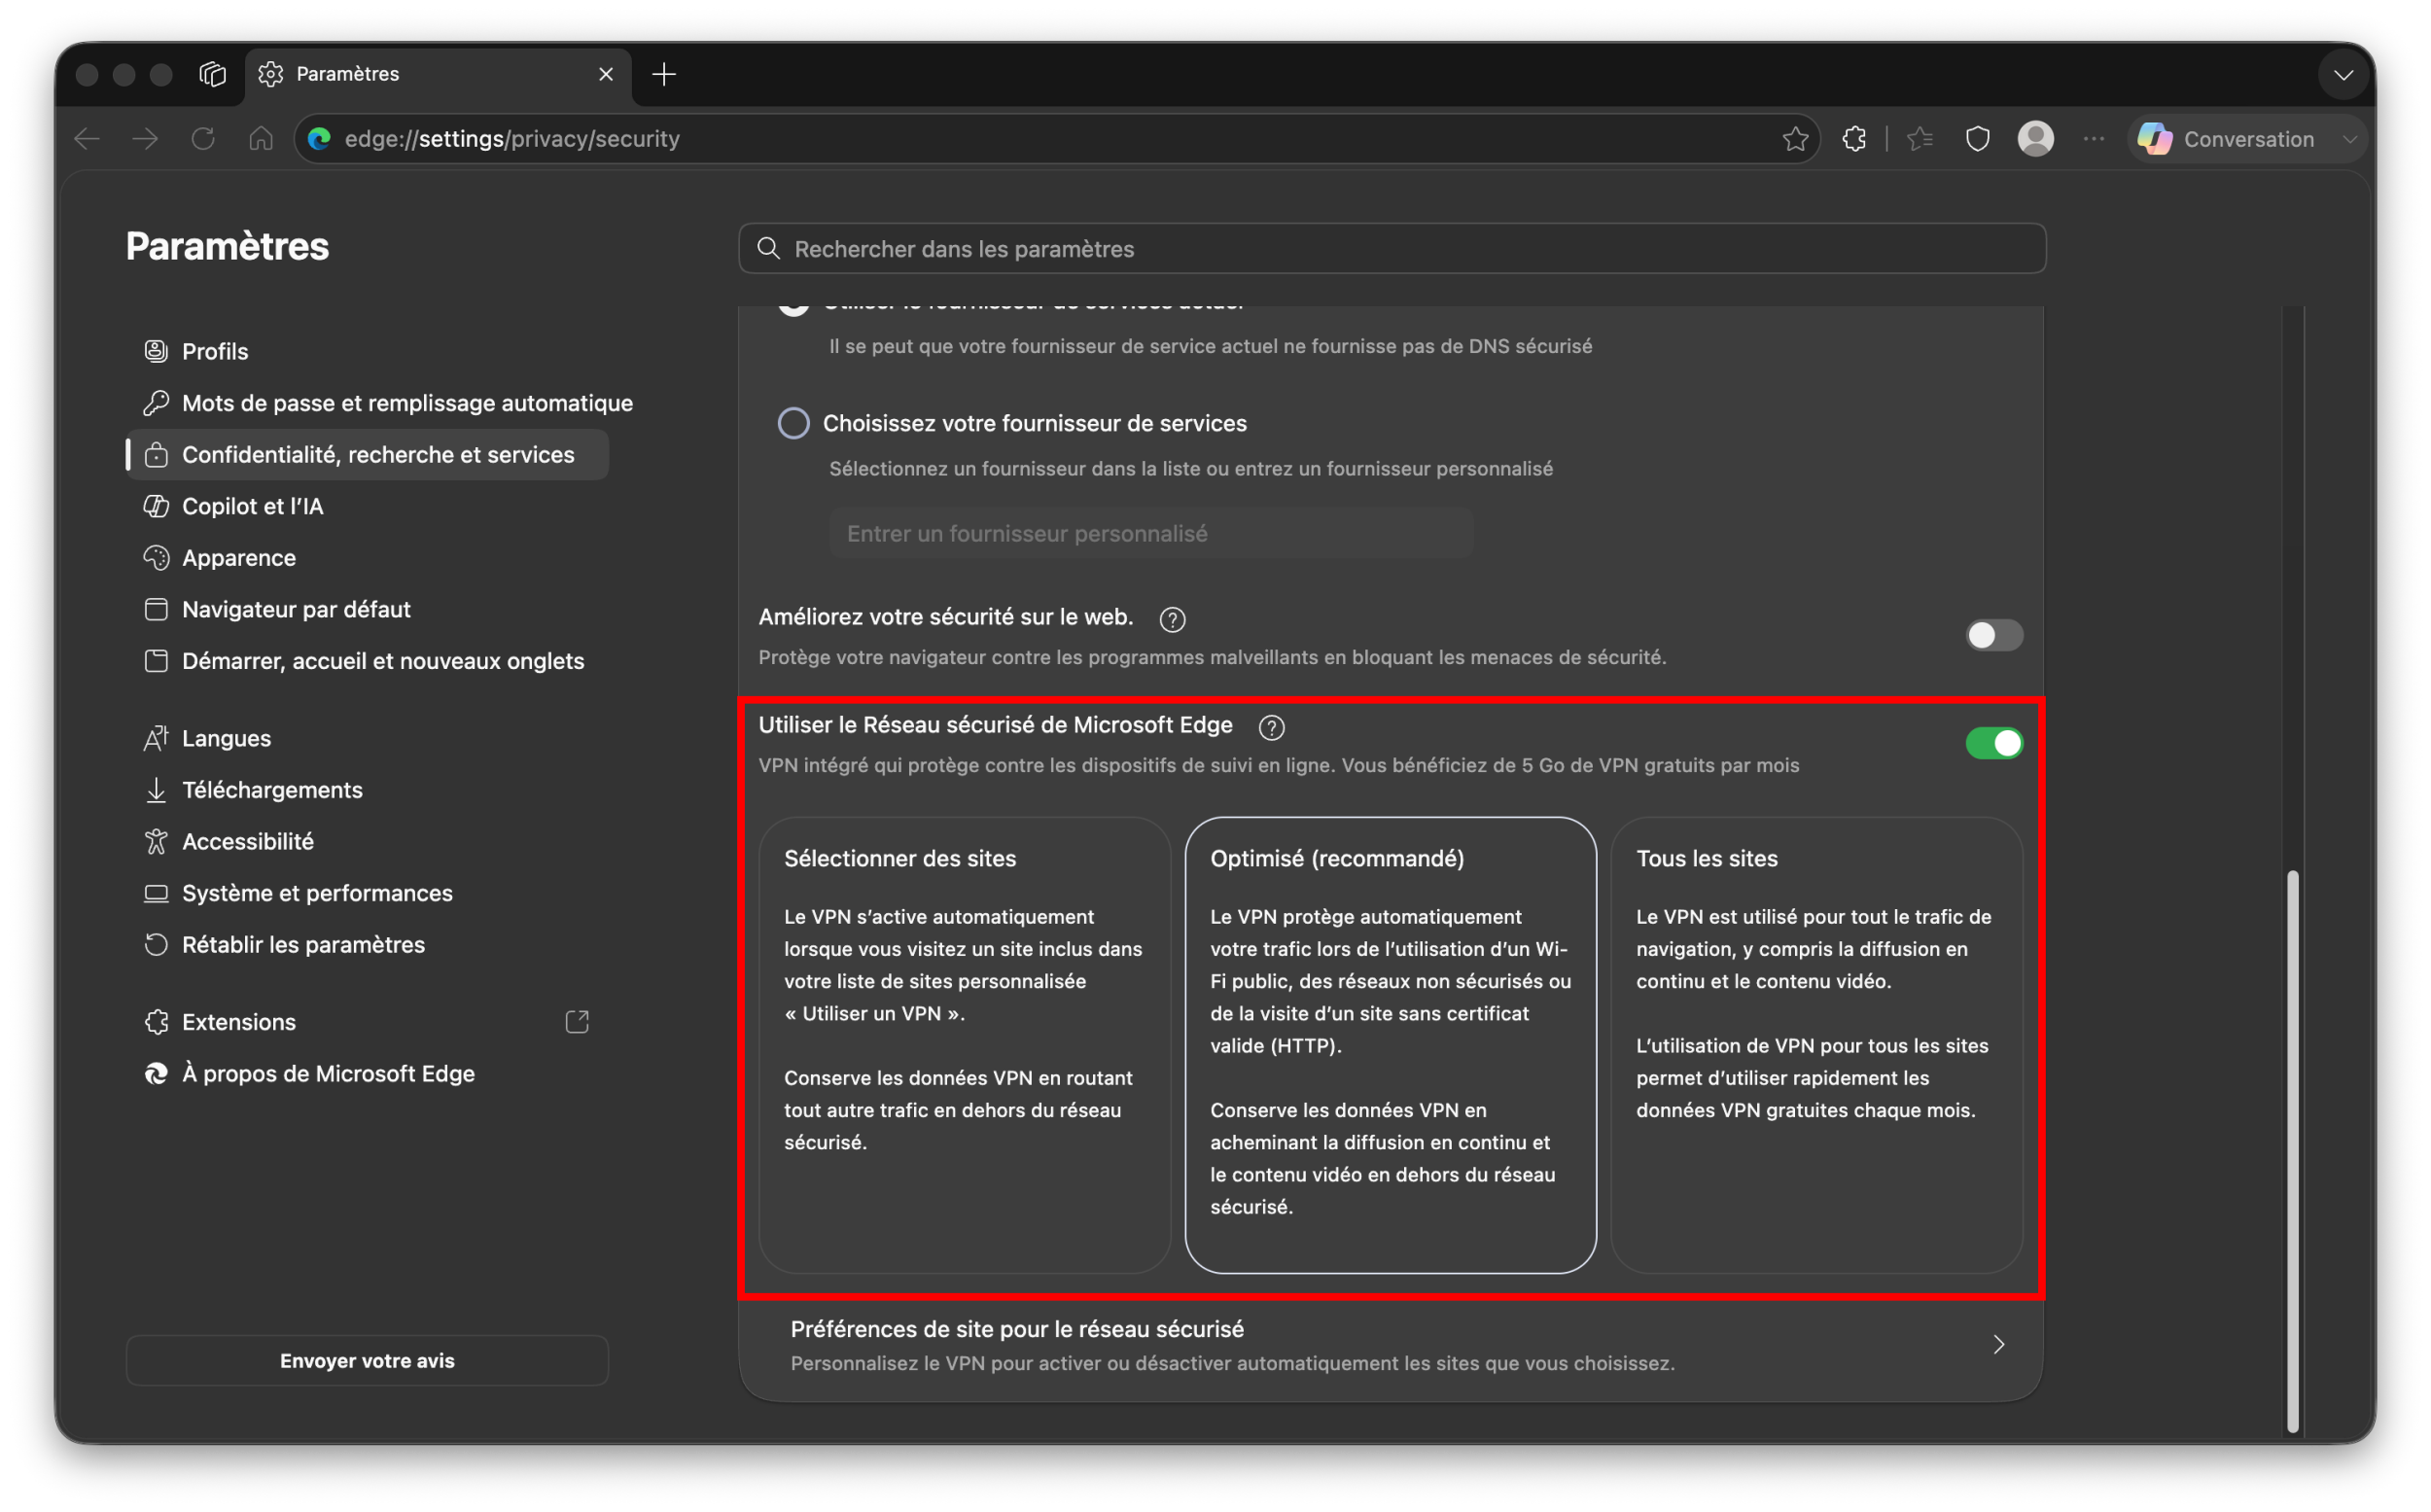2431x1512 pixels.
Task: Click help icon next to Améliorez votre sécurité
Action: [x=1172, y=619]
